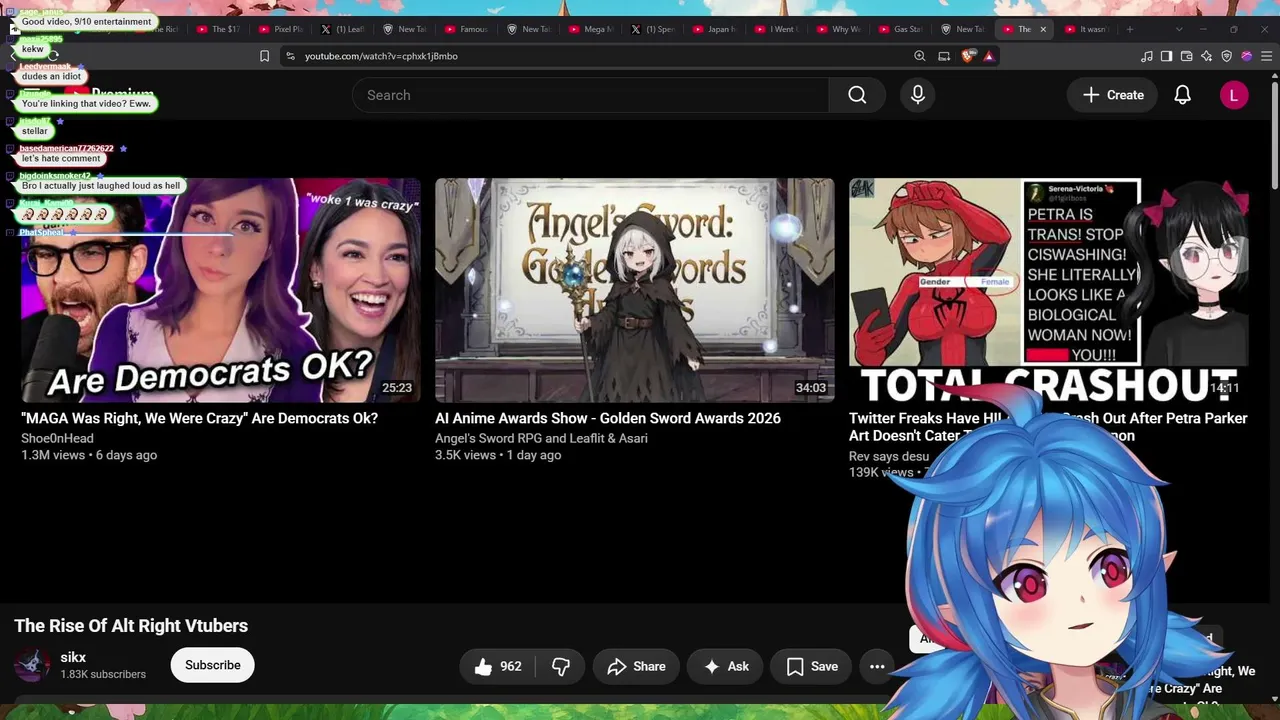
Task: Open 'AI Anime Awards Show' video title
Action: coord(608,418)
